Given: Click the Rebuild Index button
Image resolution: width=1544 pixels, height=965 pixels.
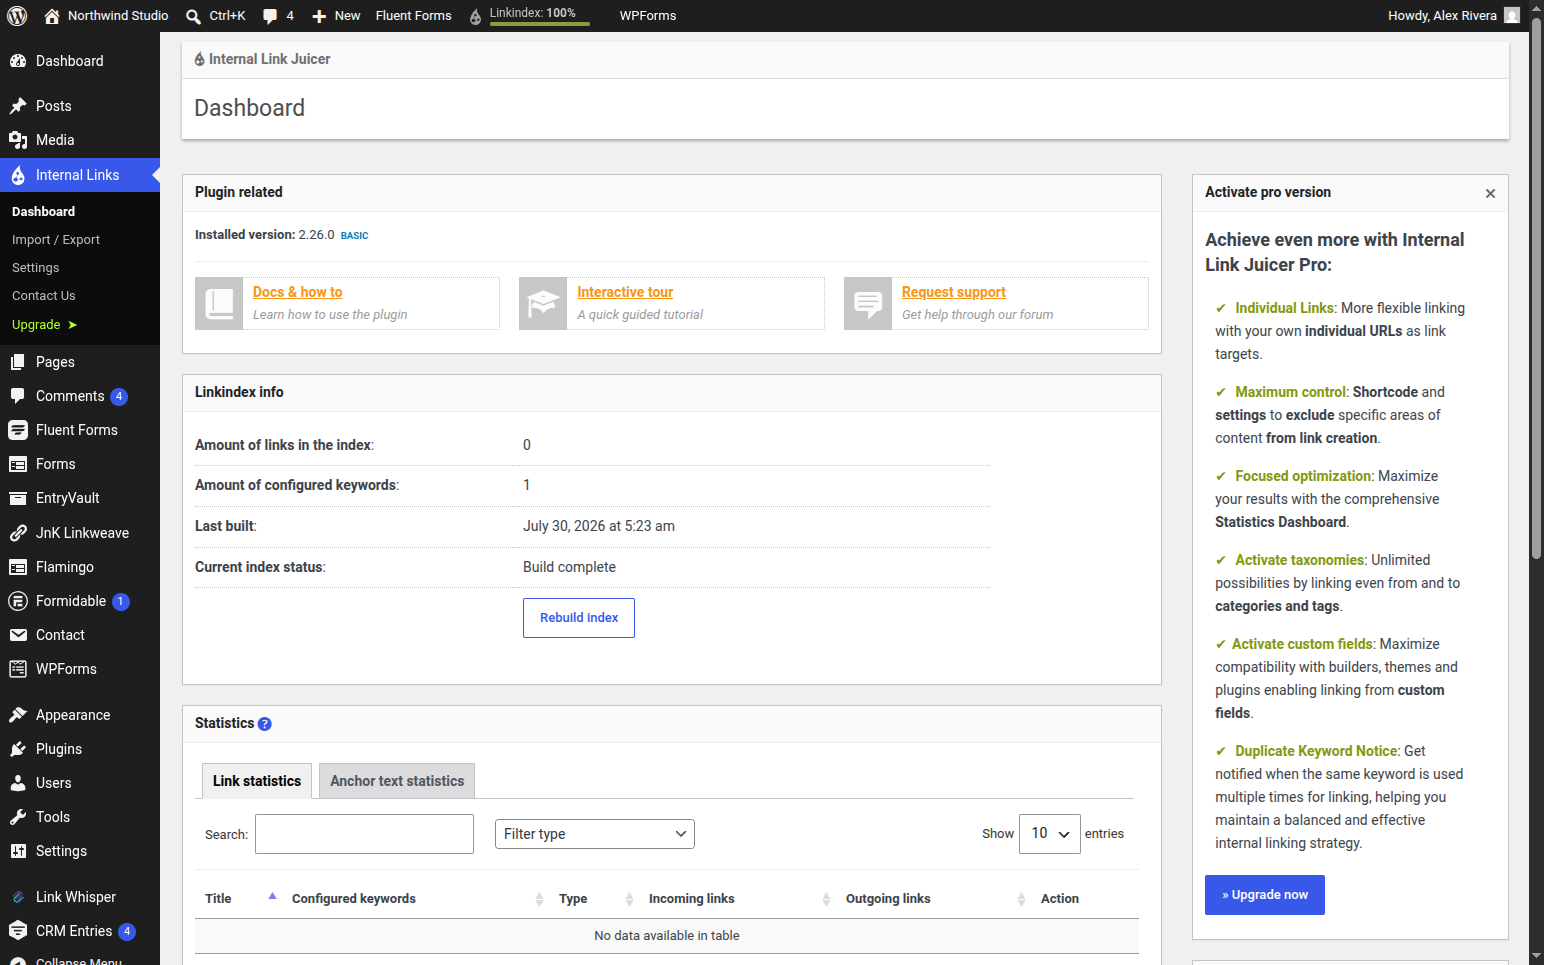Looking at the screenshot, I should [x=579, y=618].
